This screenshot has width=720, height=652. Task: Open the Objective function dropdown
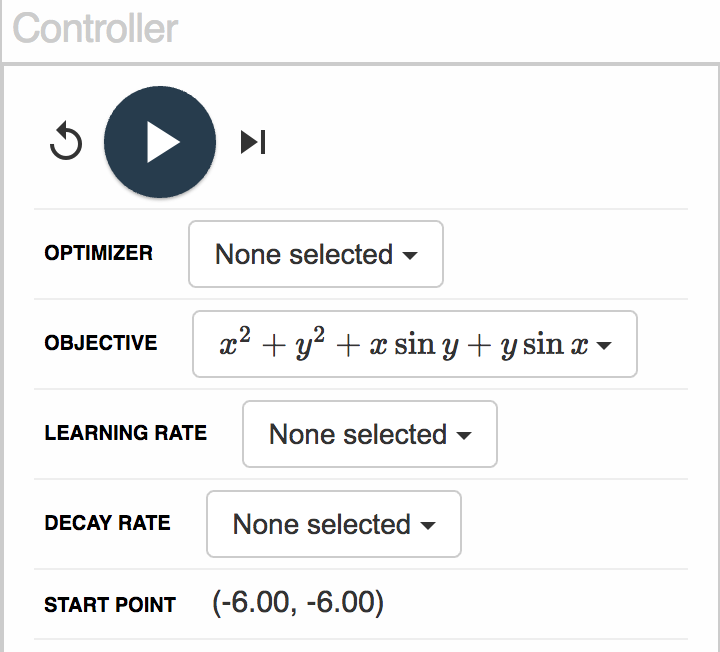pos(415,344)
